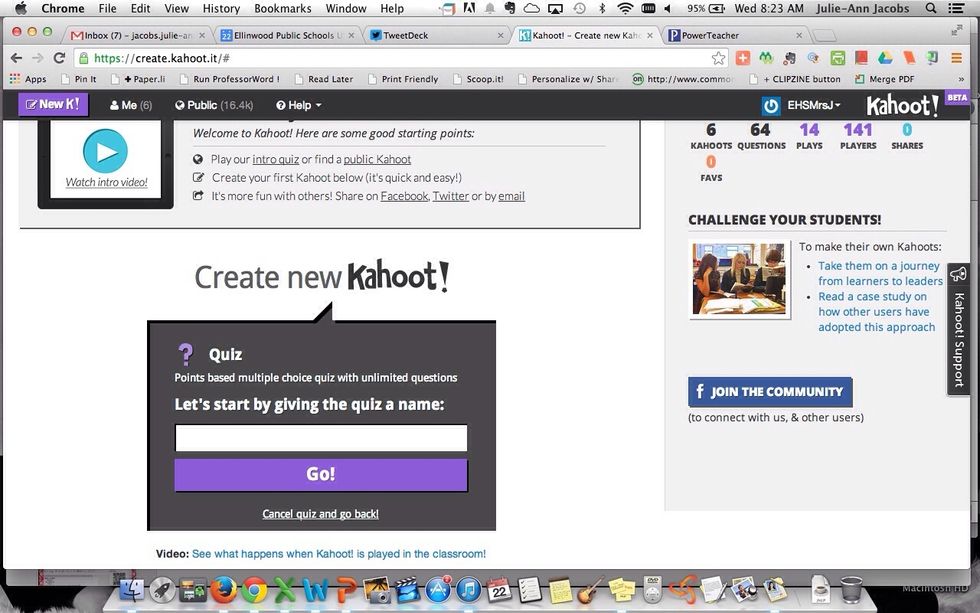980x613 pixels.
Task: Switch to the PowerTeacher tab
Action: (734, 36)
